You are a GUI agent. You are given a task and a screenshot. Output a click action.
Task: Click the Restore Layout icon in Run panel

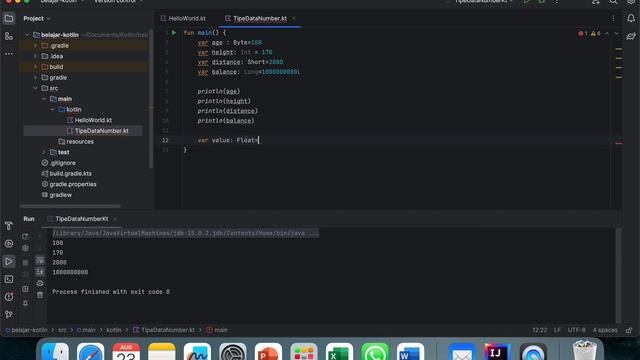coord(25,289)
